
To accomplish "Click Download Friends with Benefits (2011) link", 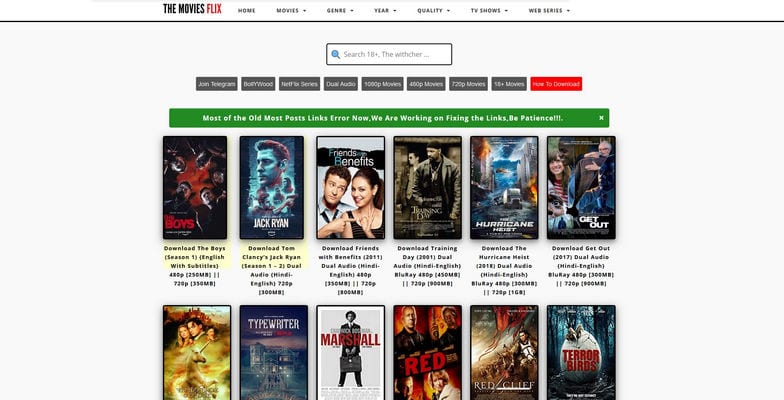I will click(x=350, y=270).
